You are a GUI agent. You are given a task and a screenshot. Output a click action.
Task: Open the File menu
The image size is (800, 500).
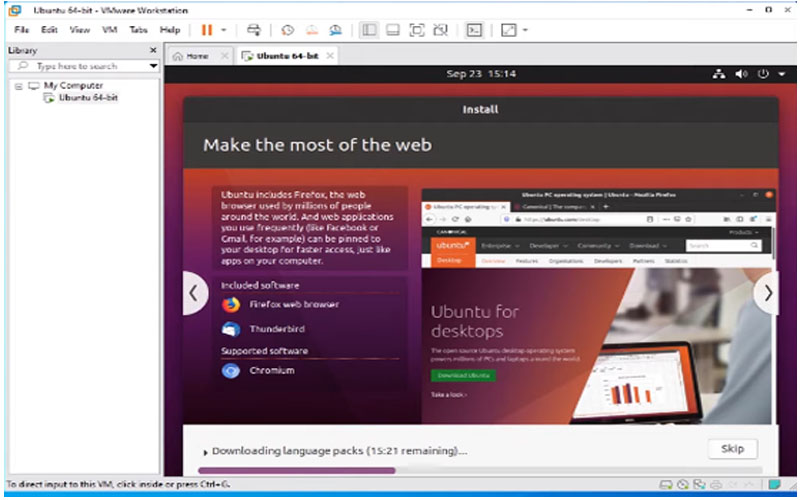click(21, 30)
